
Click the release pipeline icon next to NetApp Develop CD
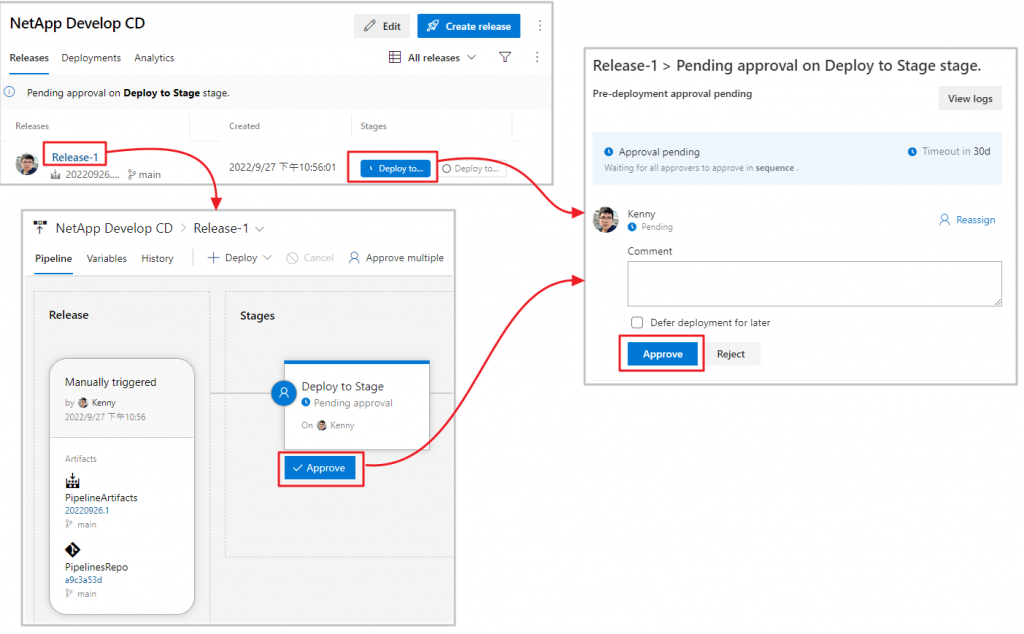(x=40, y=227)
